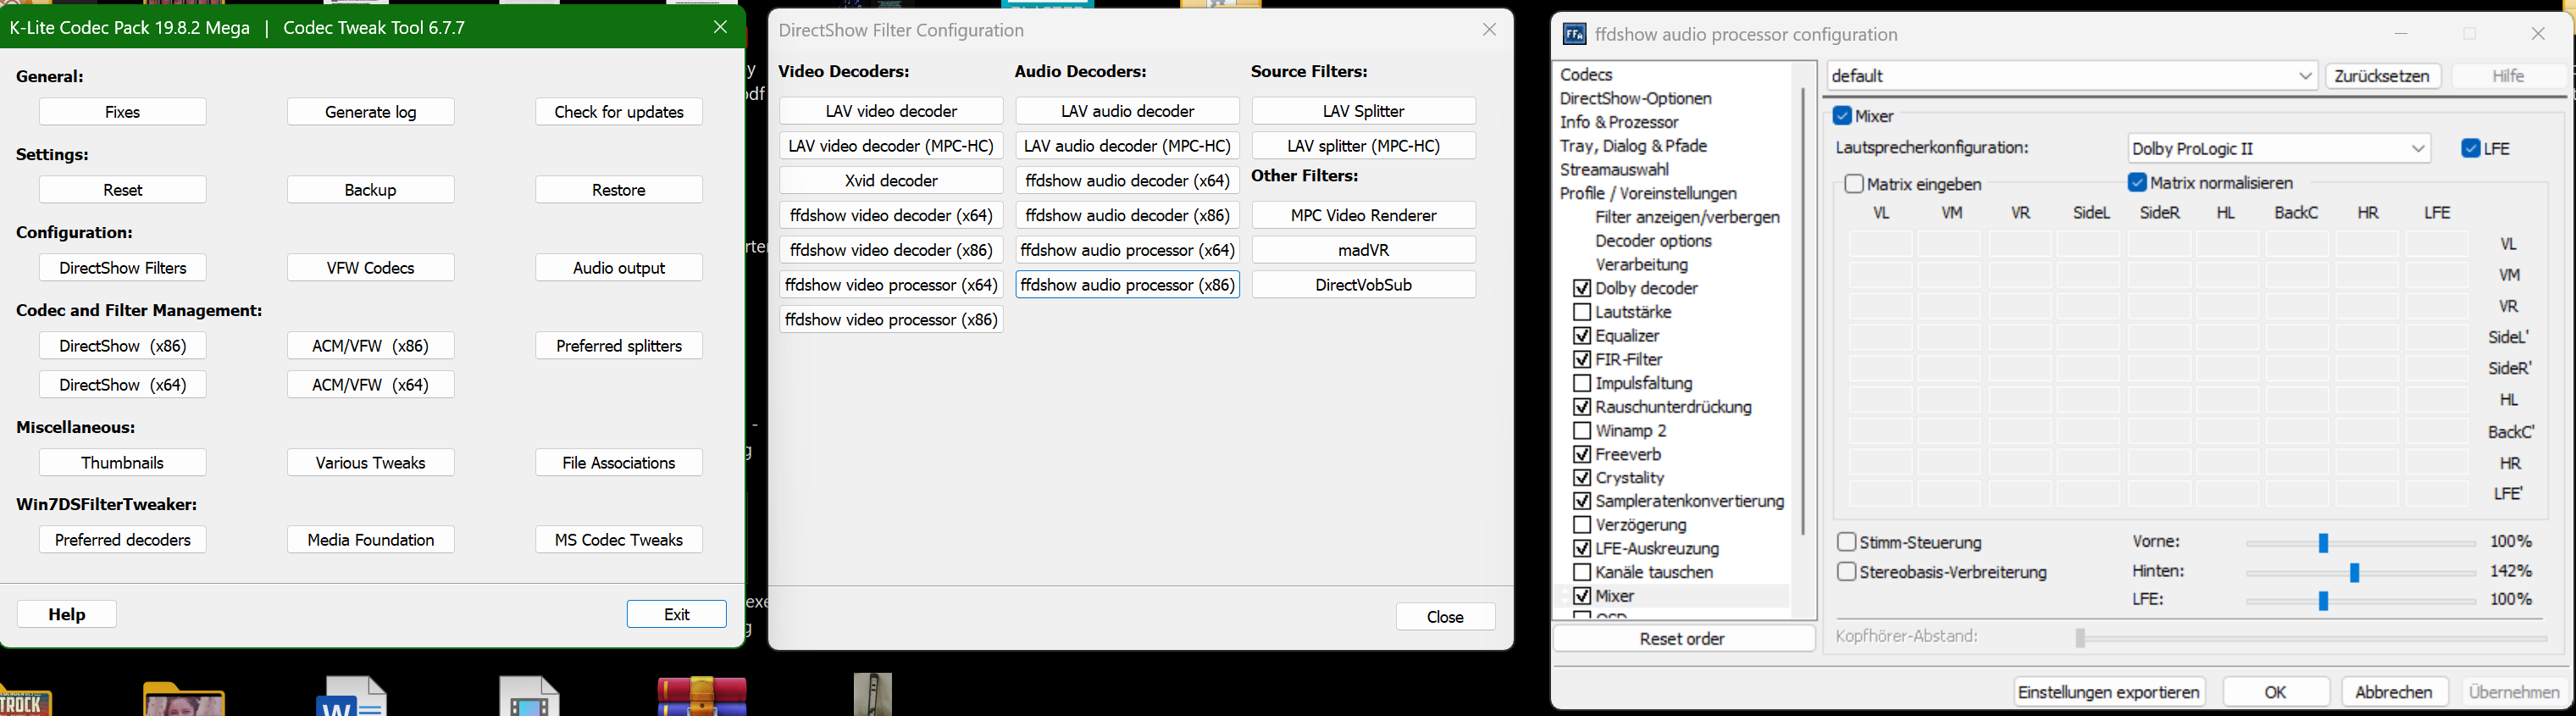Open the Xvid decoder settings
Screen dimensions: 2576x716
pos(891,181)
